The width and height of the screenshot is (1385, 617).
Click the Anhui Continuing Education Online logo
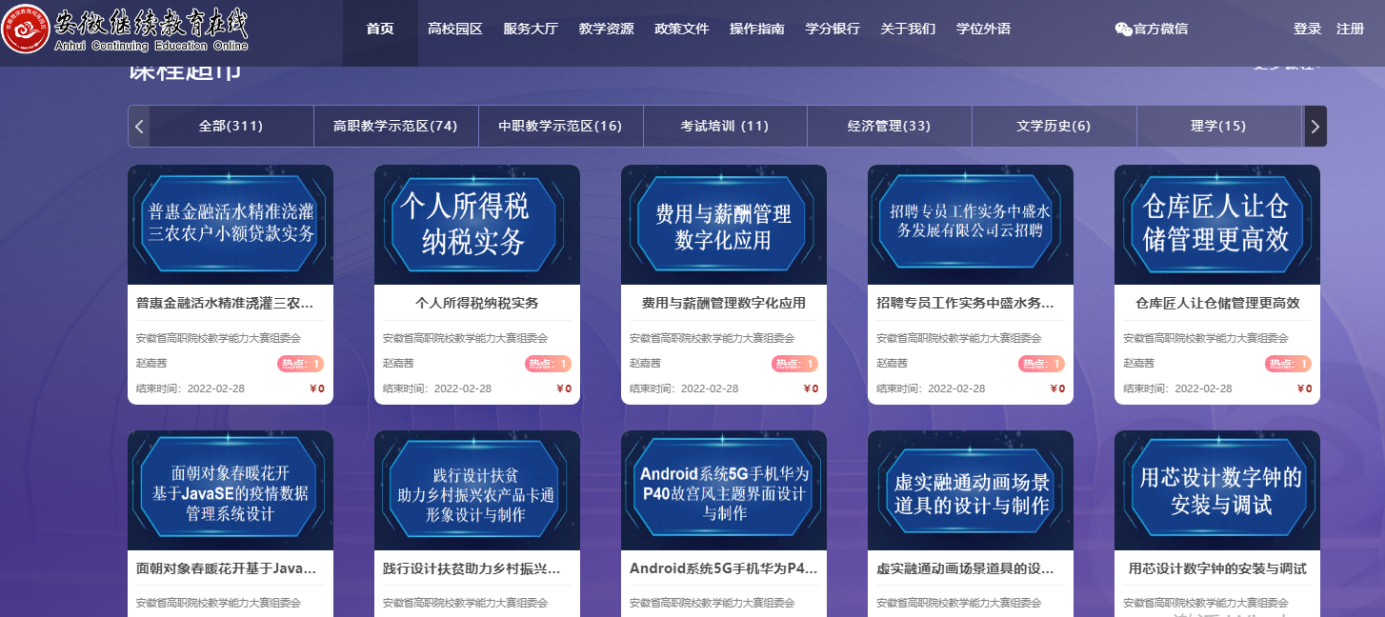click(126, 30)
